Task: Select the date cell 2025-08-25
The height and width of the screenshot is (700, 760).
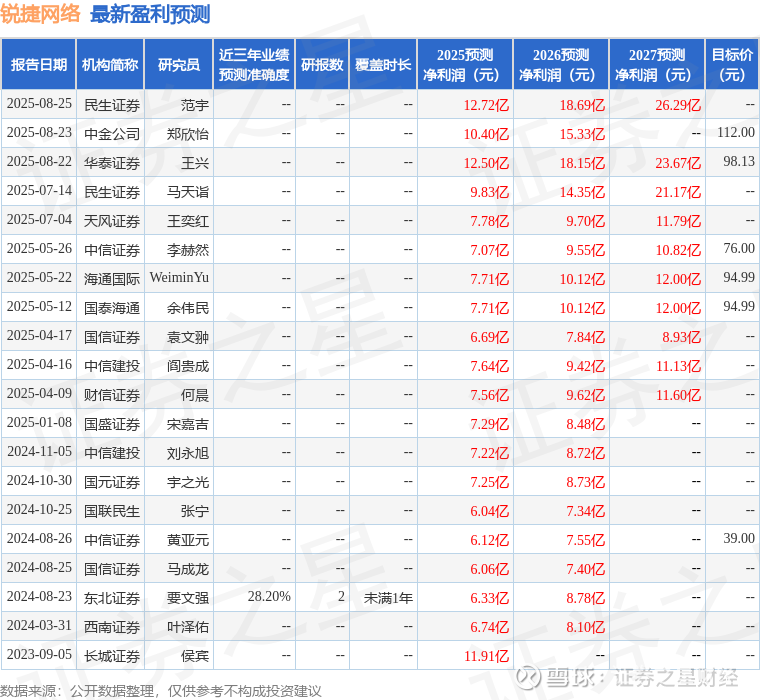Action: [x=39, y=104]
